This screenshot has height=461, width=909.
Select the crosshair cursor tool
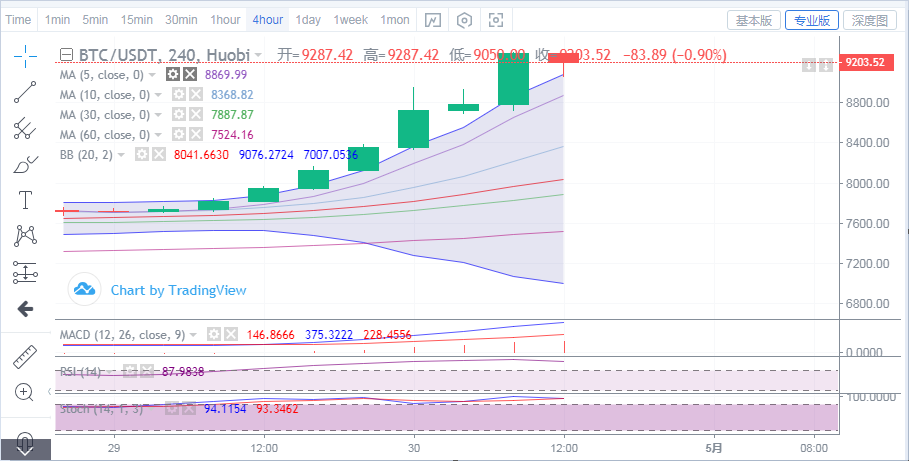pos(26,55)
